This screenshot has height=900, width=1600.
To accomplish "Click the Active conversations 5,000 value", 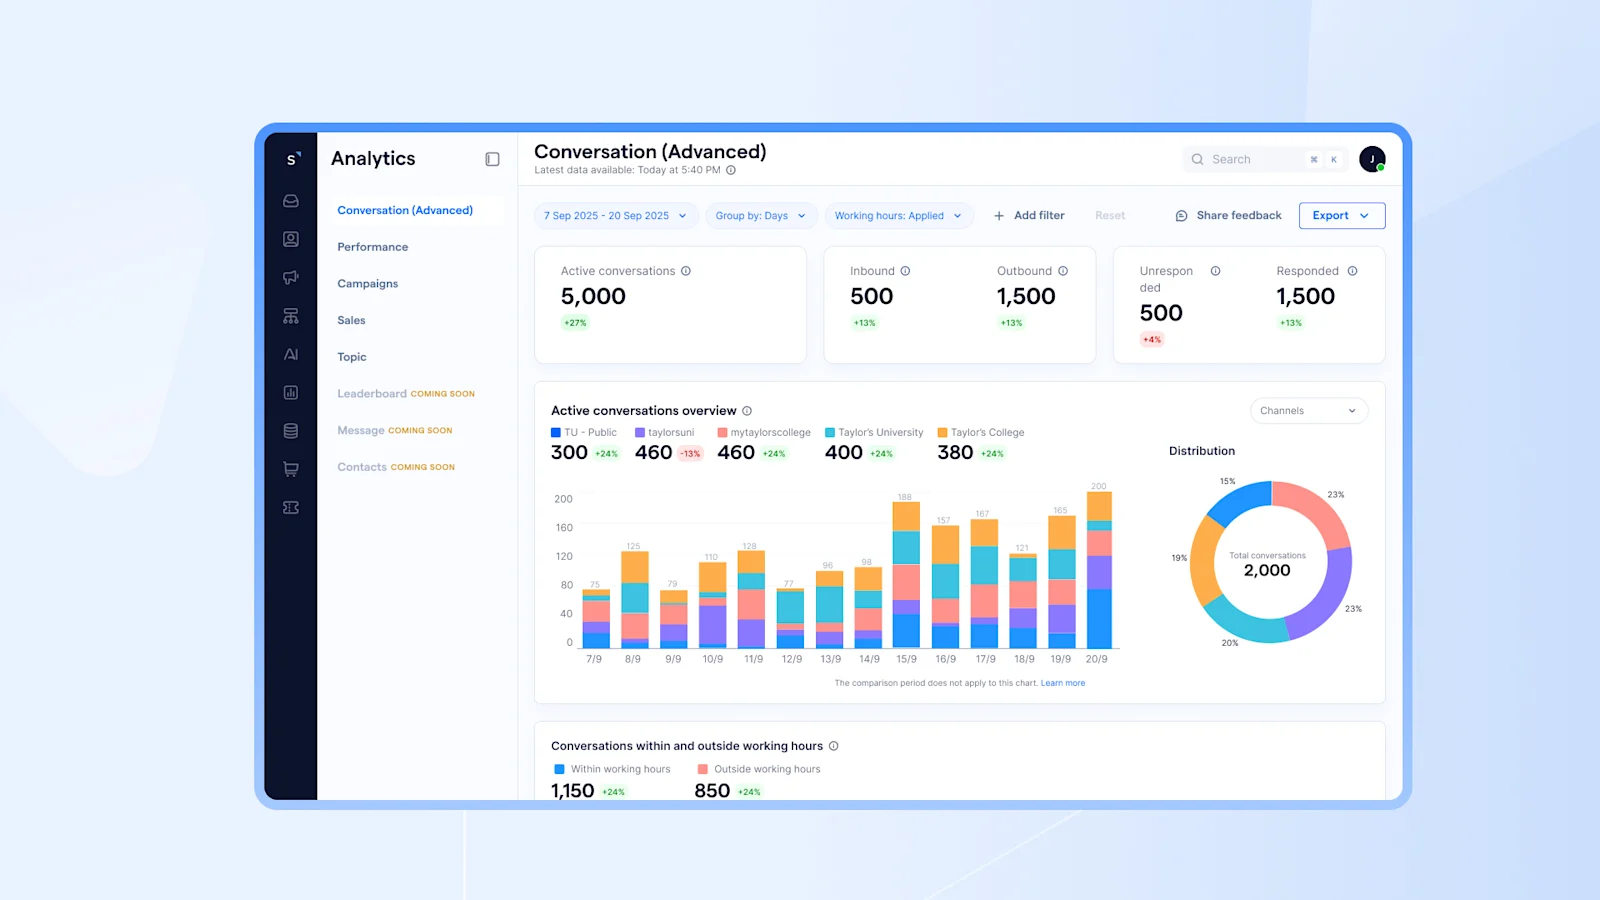I will (x=593, y=297).
